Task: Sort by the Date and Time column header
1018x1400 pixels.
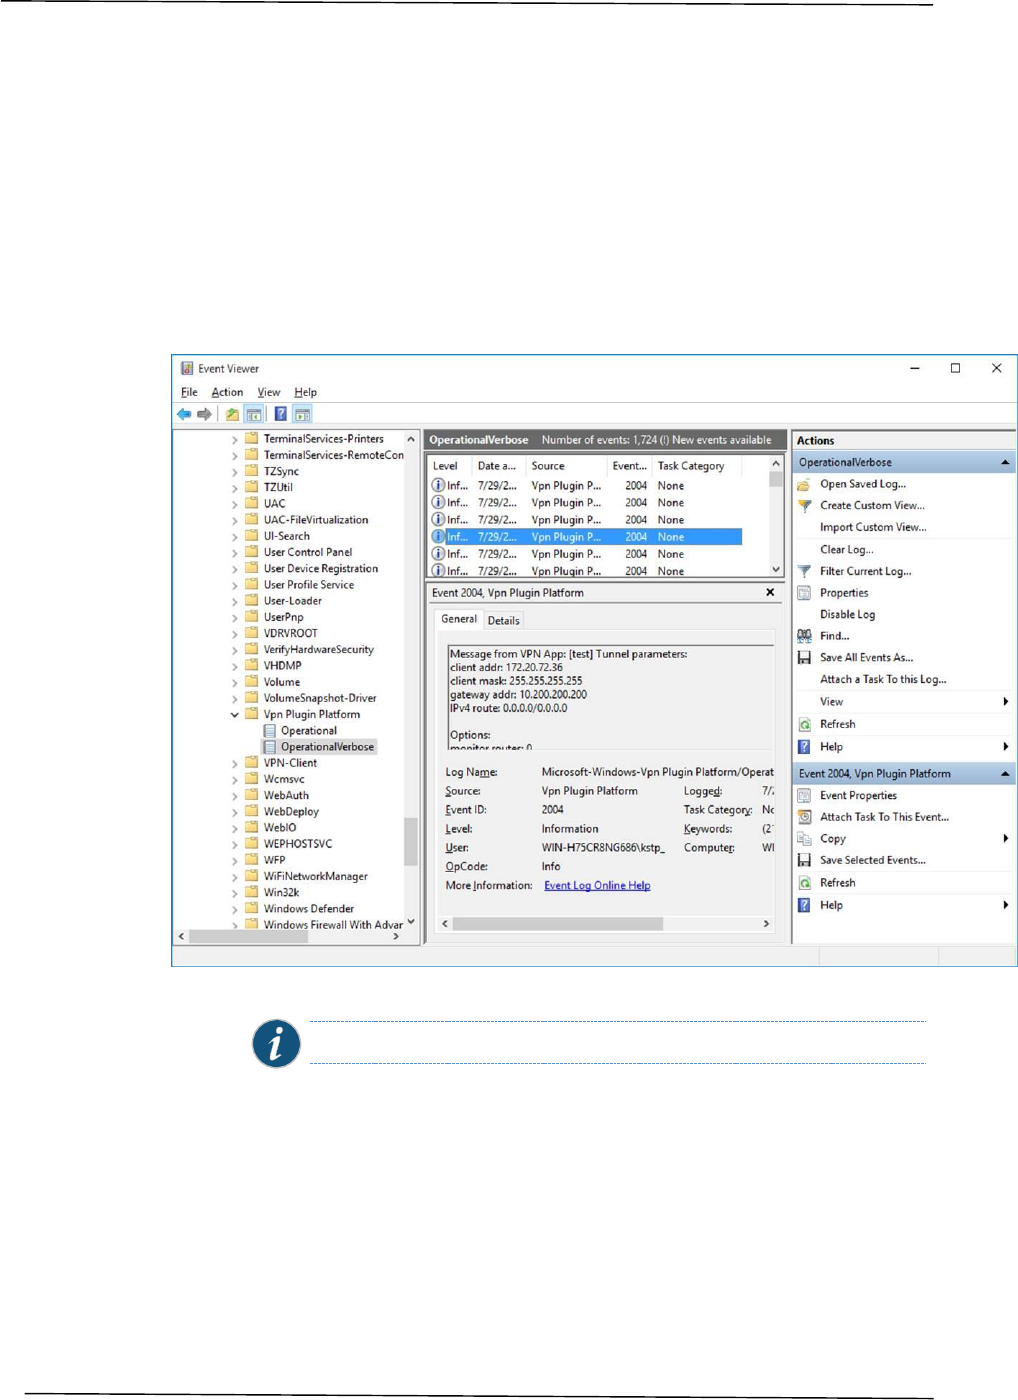Action: tap(499, 466)
